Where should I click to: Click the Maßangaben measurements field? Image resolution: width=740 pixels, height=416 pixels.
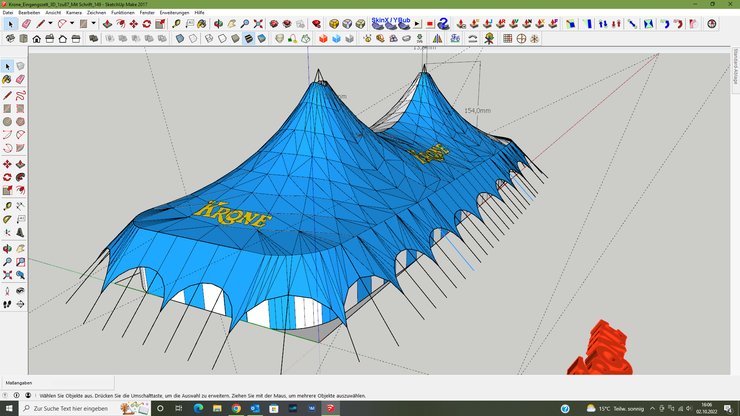tap(58, 383)
